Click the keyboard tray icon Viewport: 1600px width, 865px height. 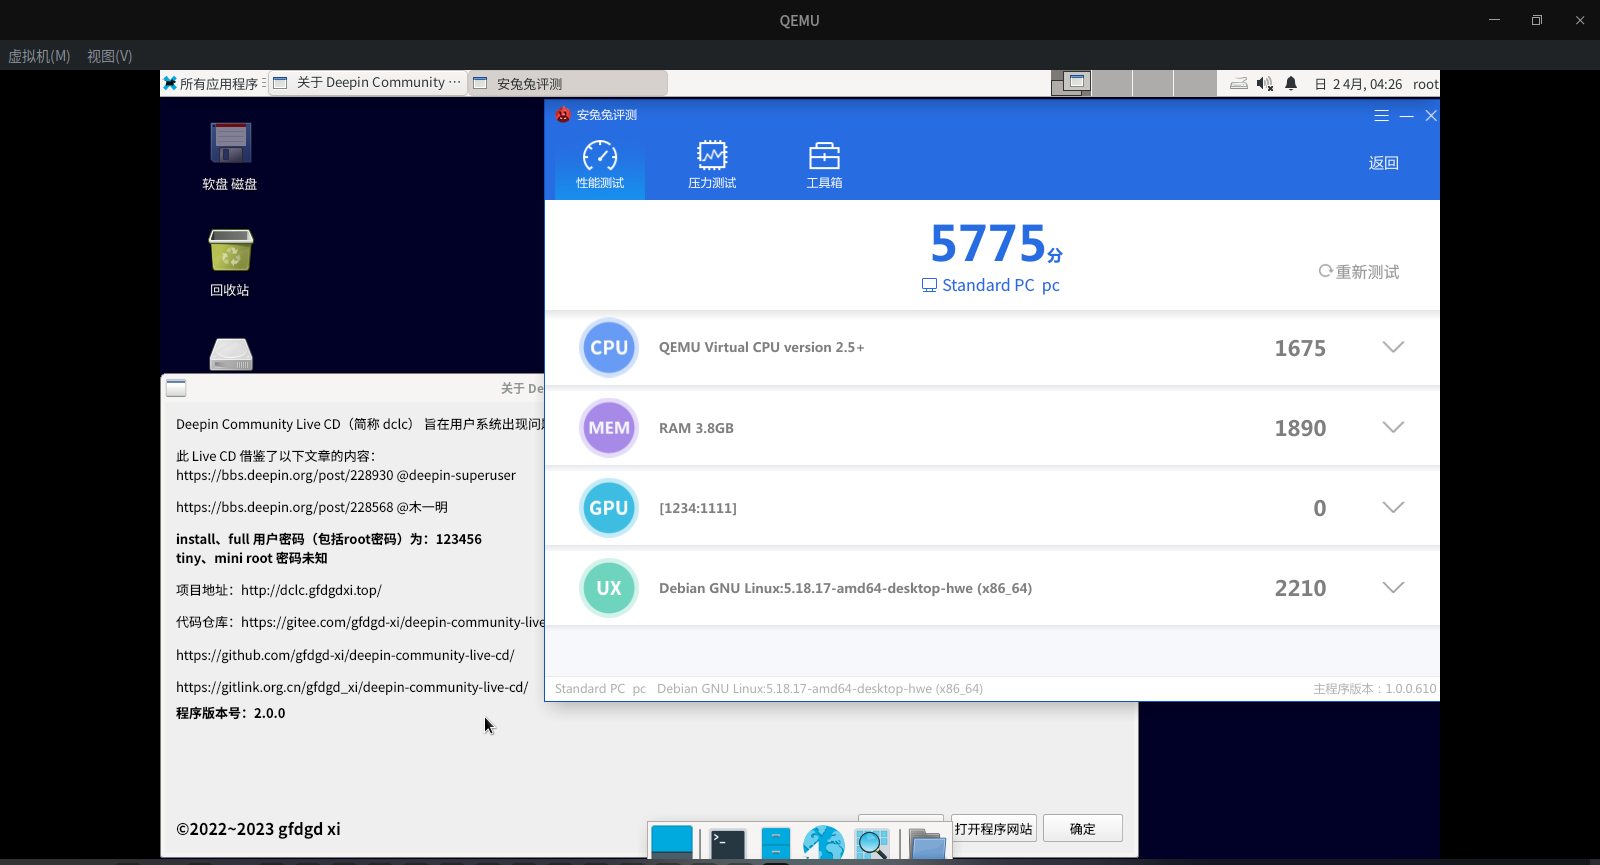[1239, 84]
